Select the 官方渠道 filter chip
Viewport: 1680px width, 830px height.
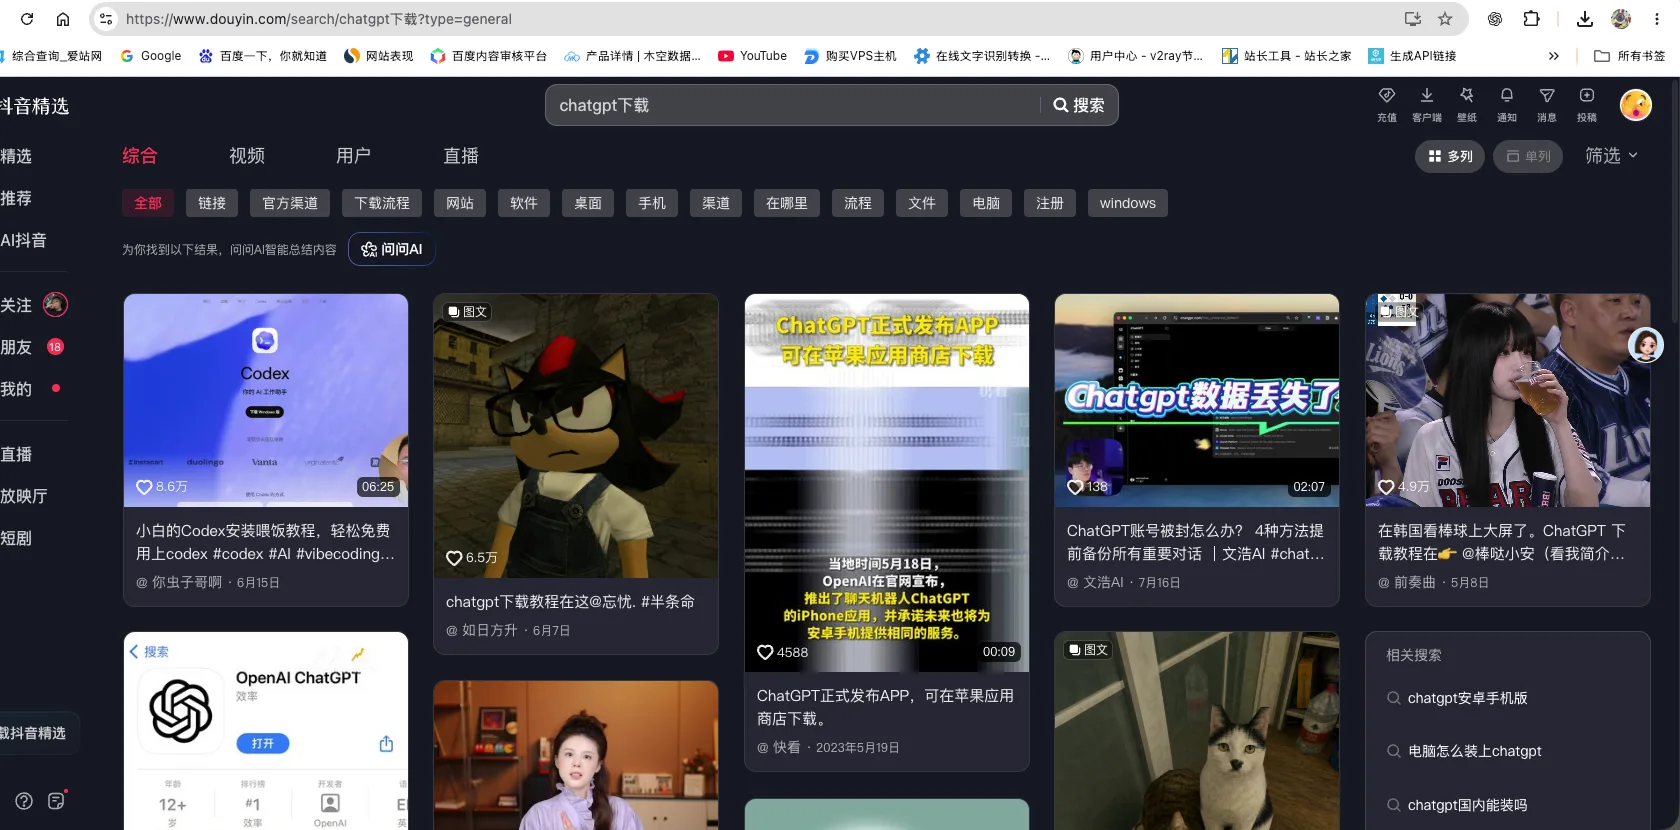pos(290,203)
